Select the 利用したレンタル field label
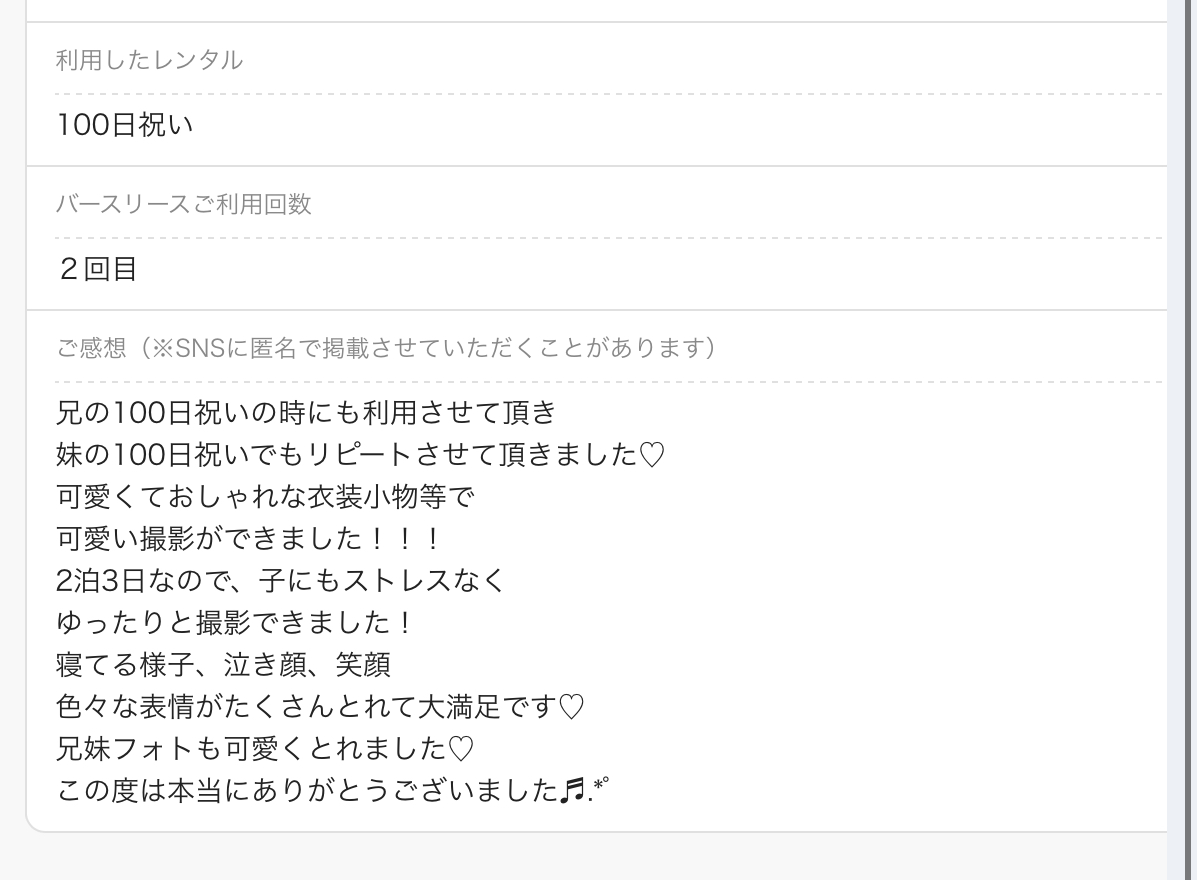This screenshot has width=1197, height=880. [x=149, y=60]
